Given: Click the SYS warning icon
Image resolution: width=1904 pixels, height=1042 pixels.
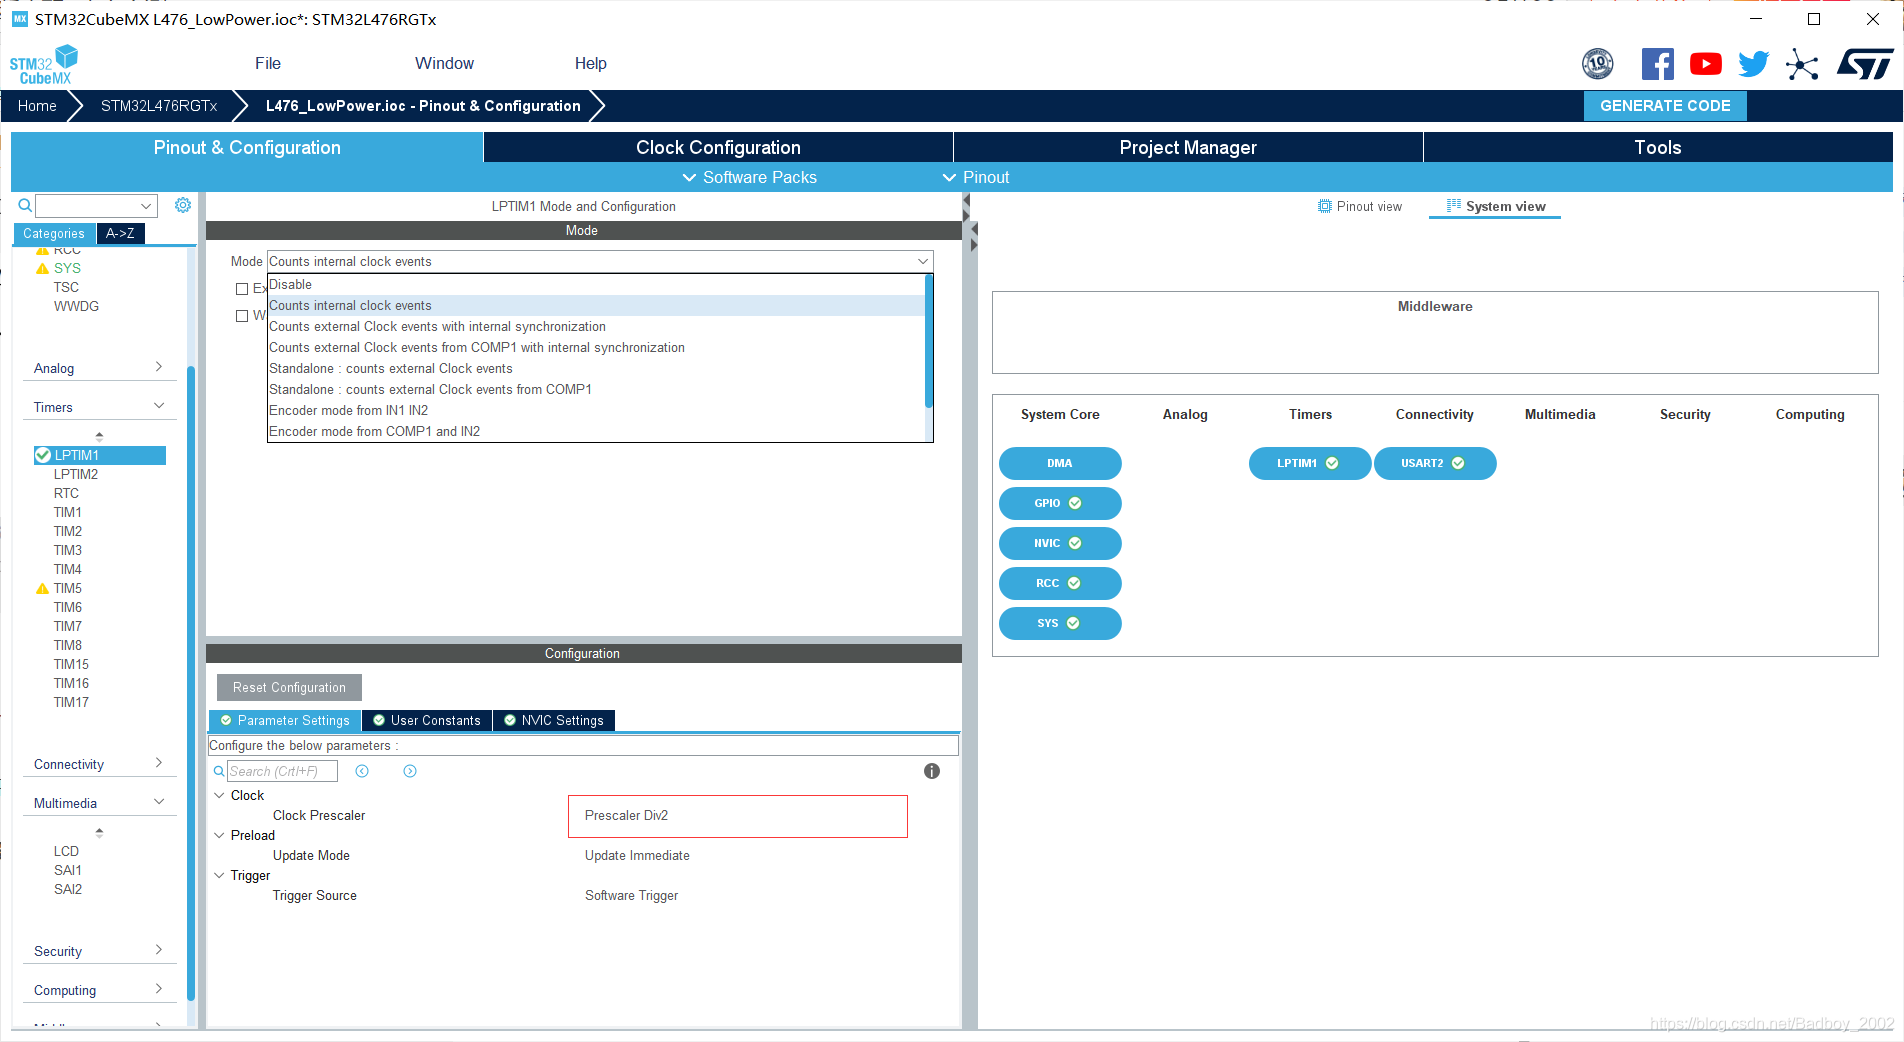Looking at the screenshot, I should click(x=42, y=268).
